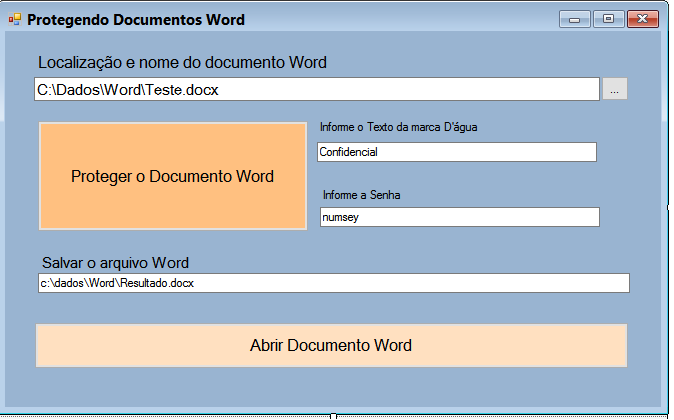This screenshot has width=674, height=420.
Task: Click the app icon in the title bar
Action: (x=15, y=19)
